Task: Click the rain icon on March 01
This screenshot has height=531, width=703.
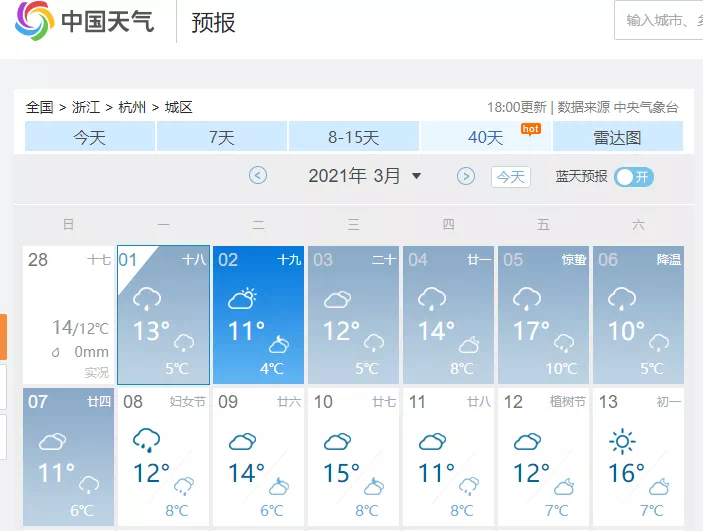Action: coord(148,297)
